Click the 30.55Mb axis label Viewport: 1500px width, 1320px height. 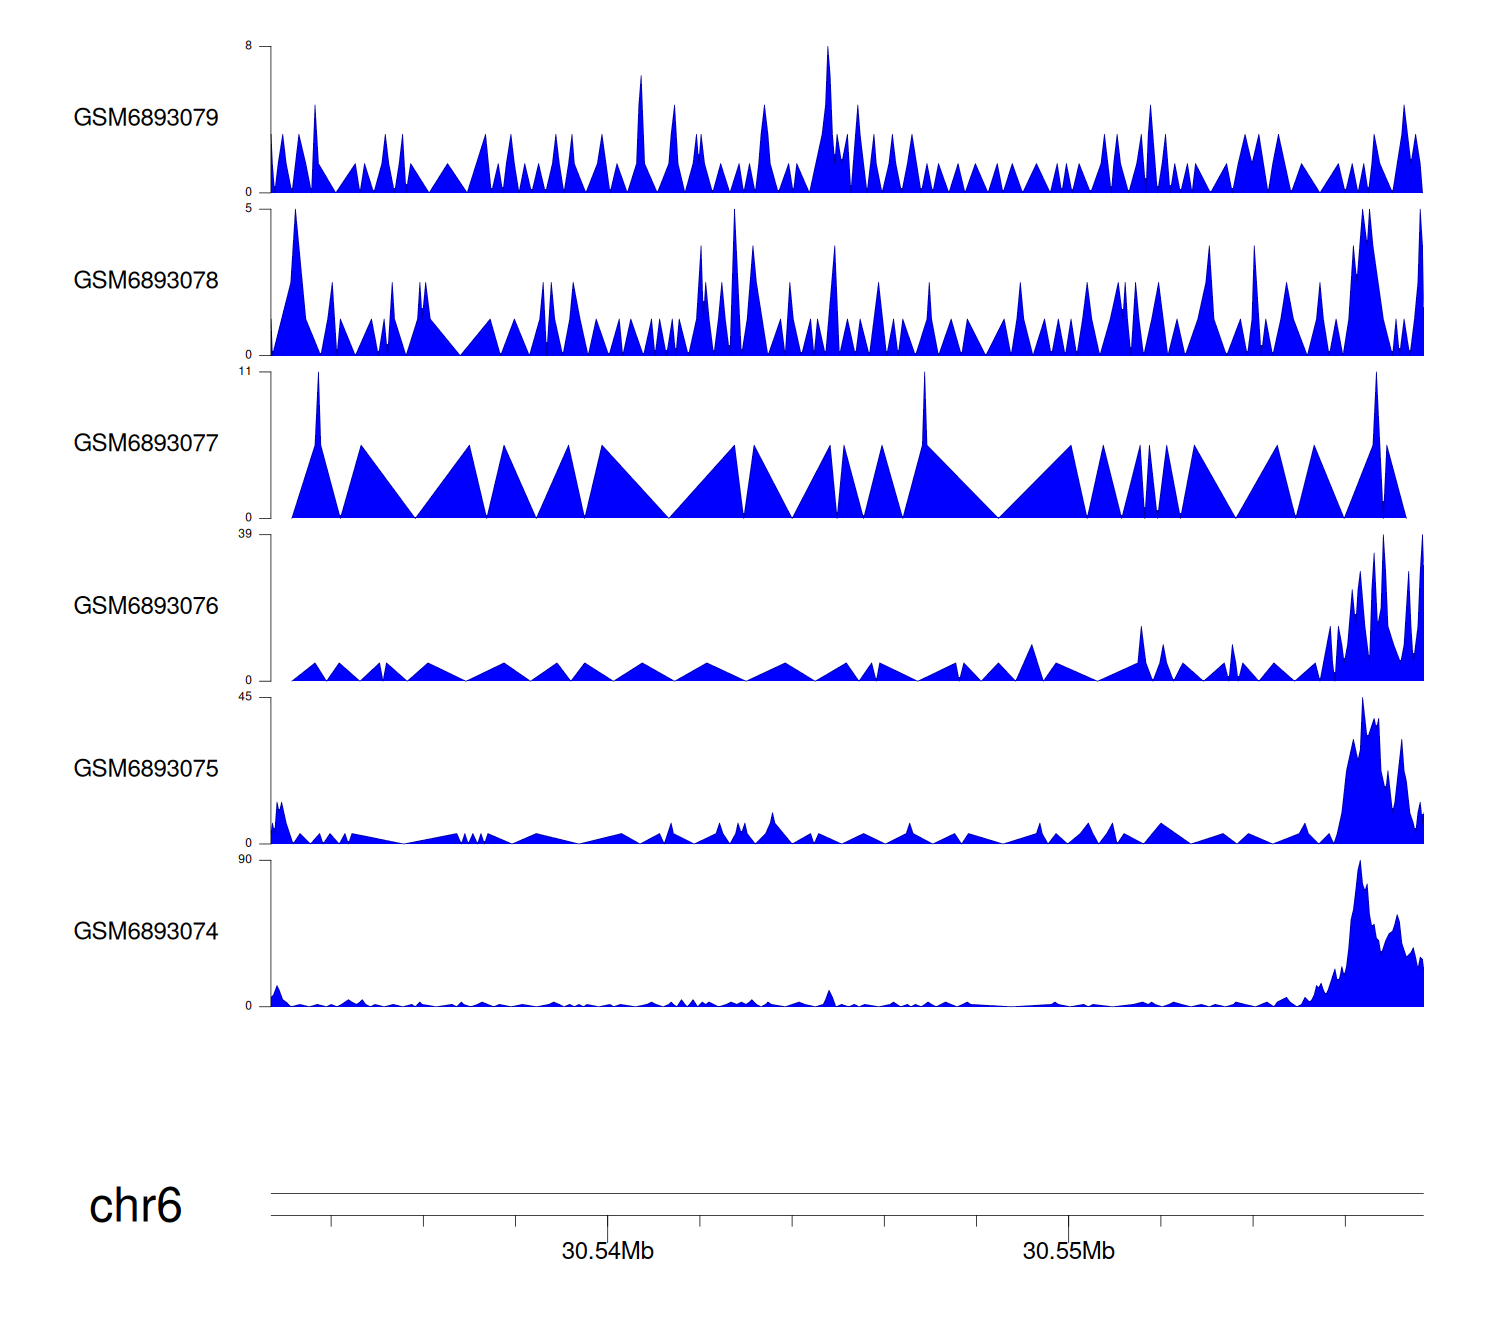(1068, 1252)
